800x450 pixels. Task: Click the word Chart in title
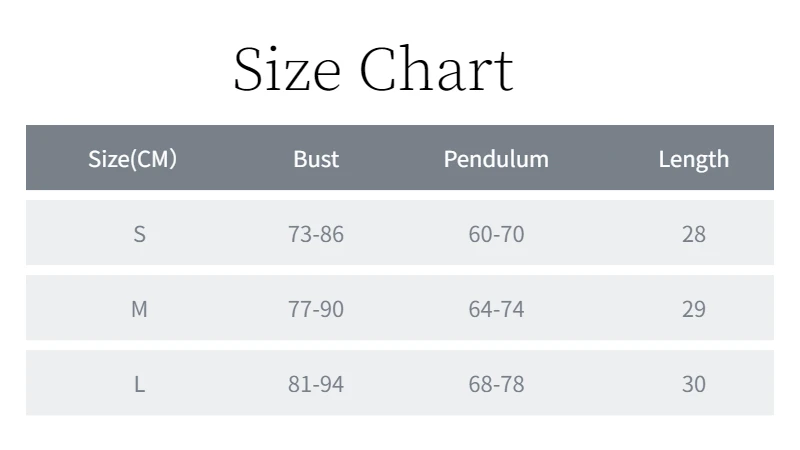tap(437, 69)
